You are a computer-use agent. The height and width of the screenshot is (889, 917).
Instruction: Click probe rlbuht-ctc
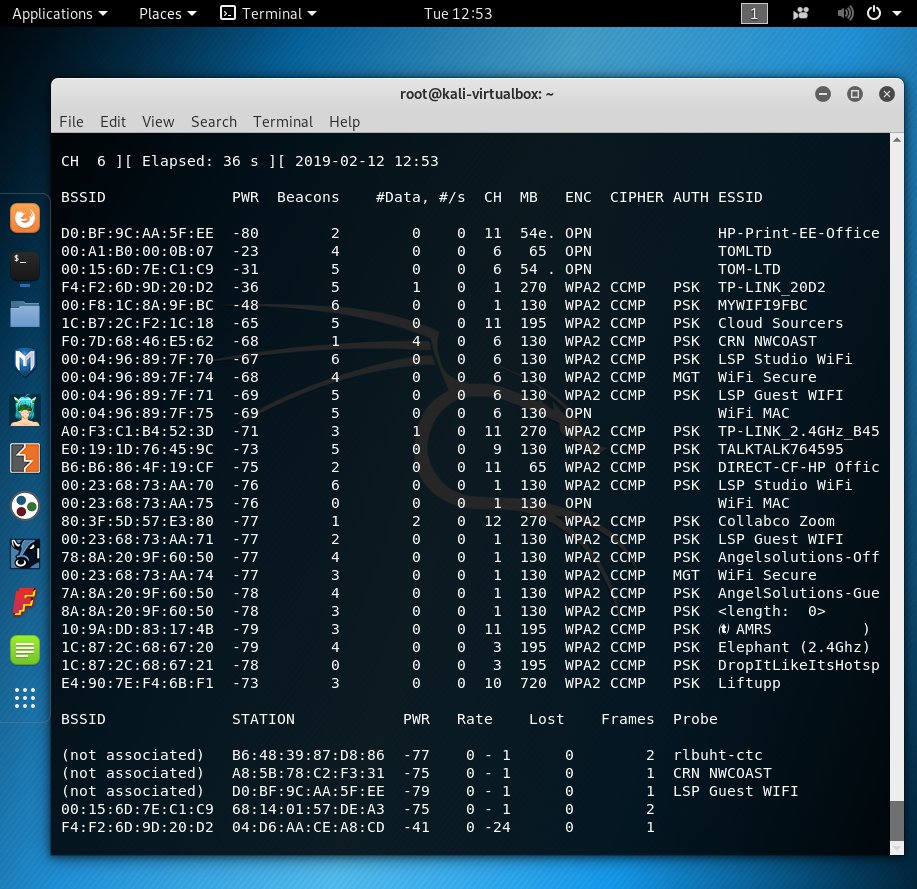(718, 756)
